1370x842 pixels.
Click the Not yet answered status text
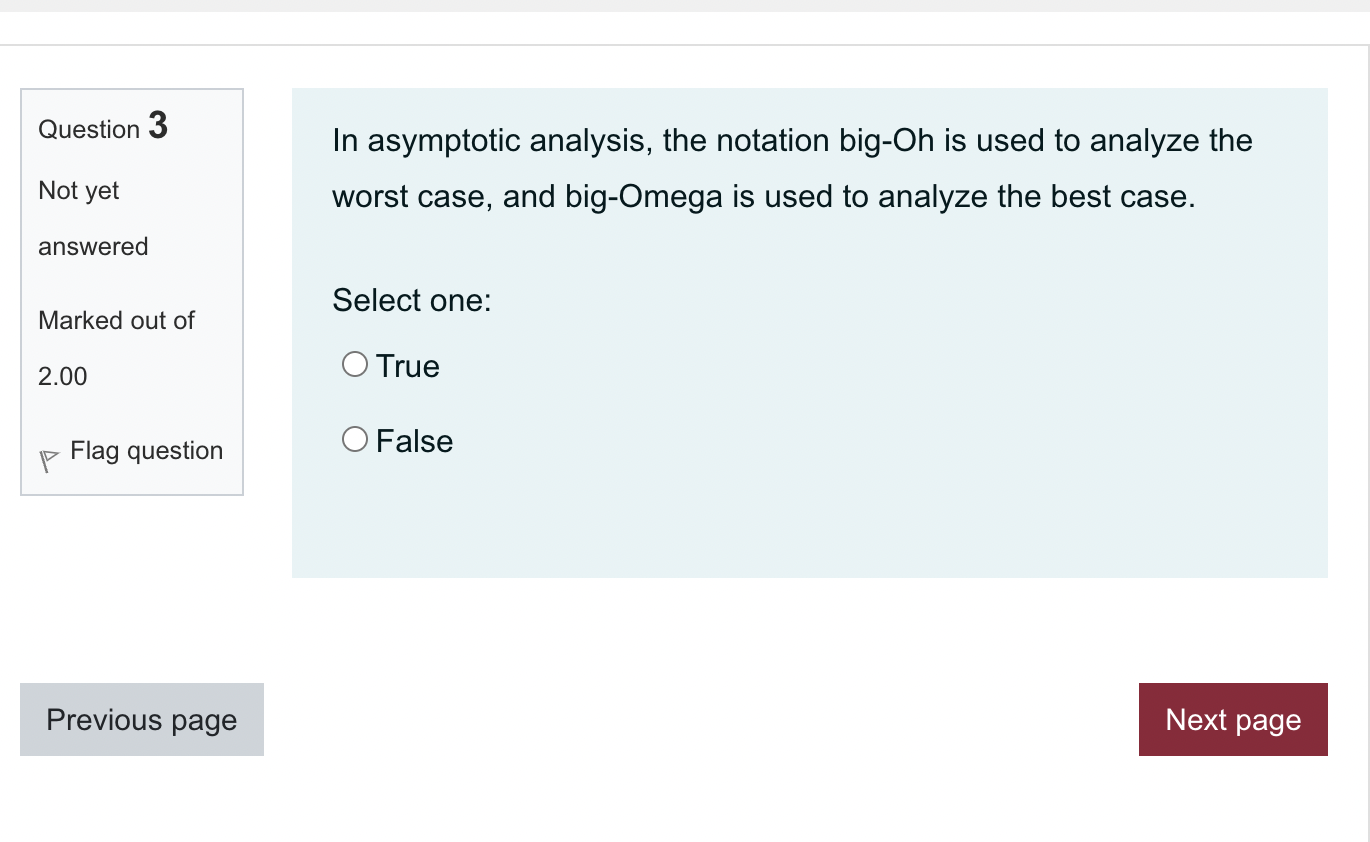tap(92, 218)
